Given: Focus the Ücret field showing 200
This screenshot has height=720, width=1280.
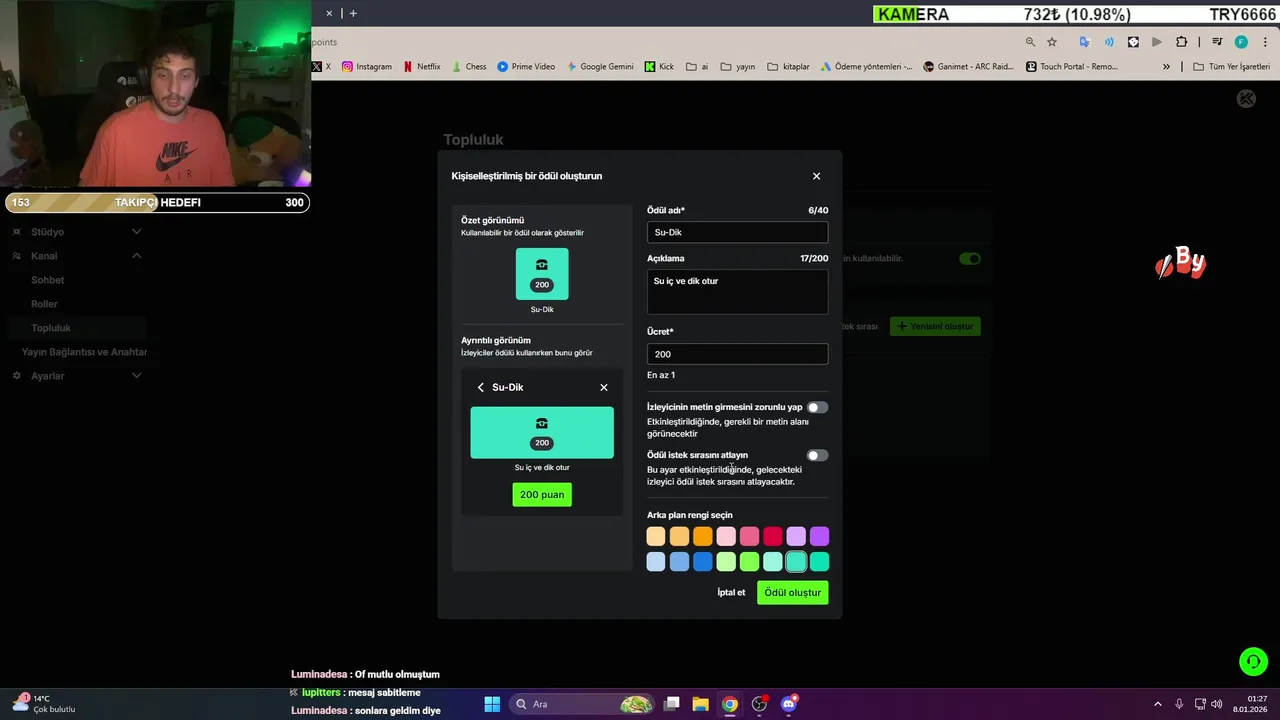Looking at the screenshot, I should (x=737, y=354).
